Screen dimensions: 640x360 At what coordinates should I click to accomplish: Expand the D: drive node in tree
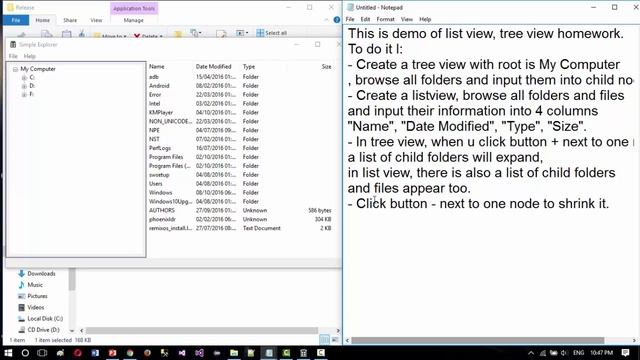(x=24, y=86)
